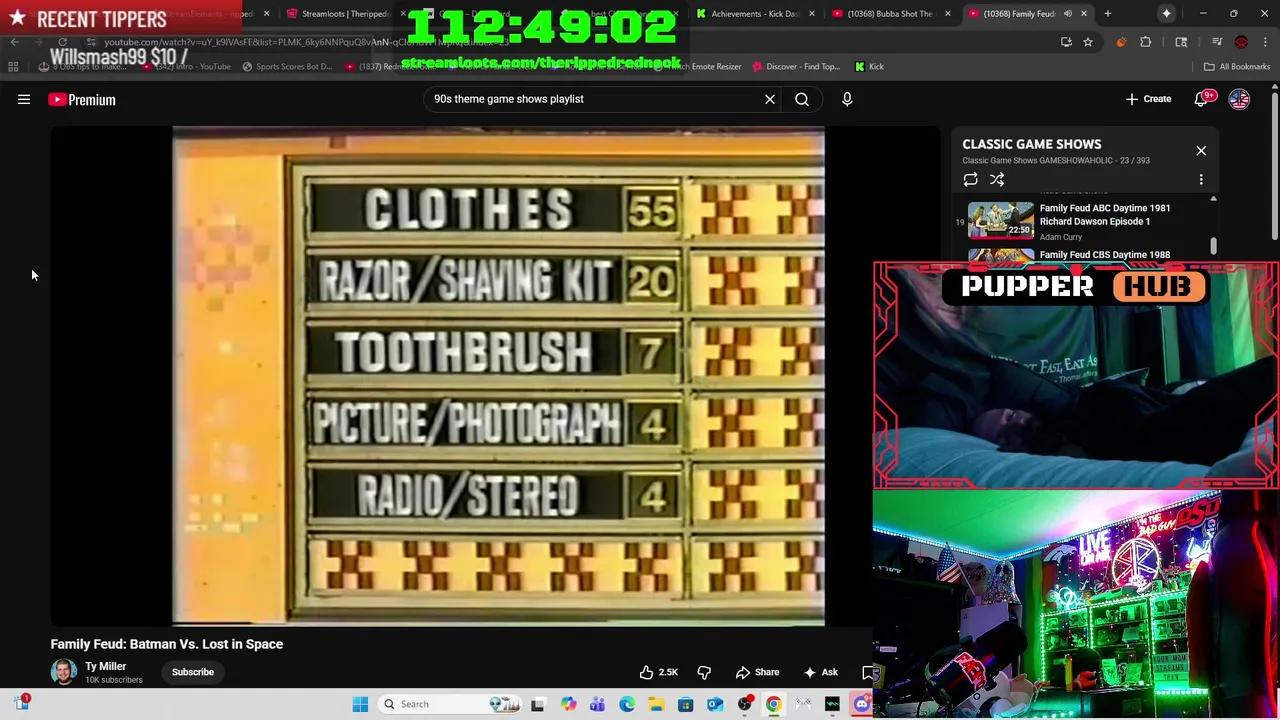
Task: Toggle loop playlist in playlist panel
Action: click(x=970, y=180)
